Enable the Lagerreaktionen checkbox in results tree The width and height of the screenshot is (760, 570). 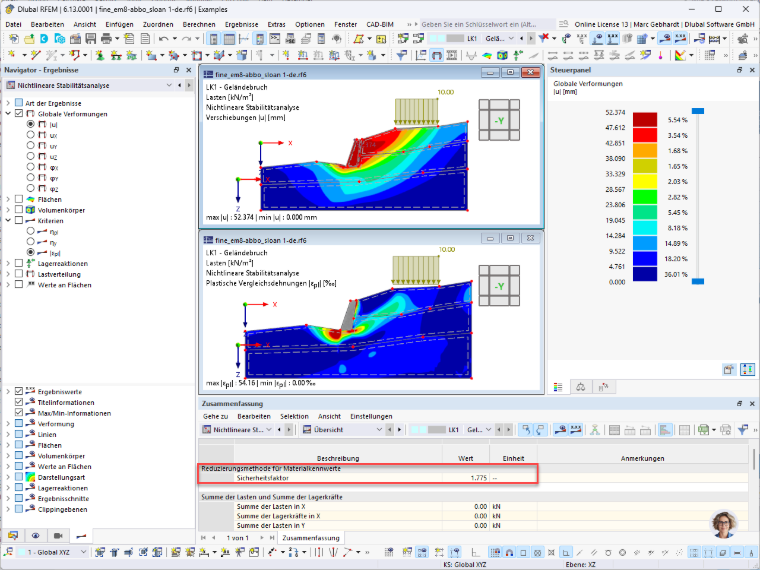tap(19, 263)
